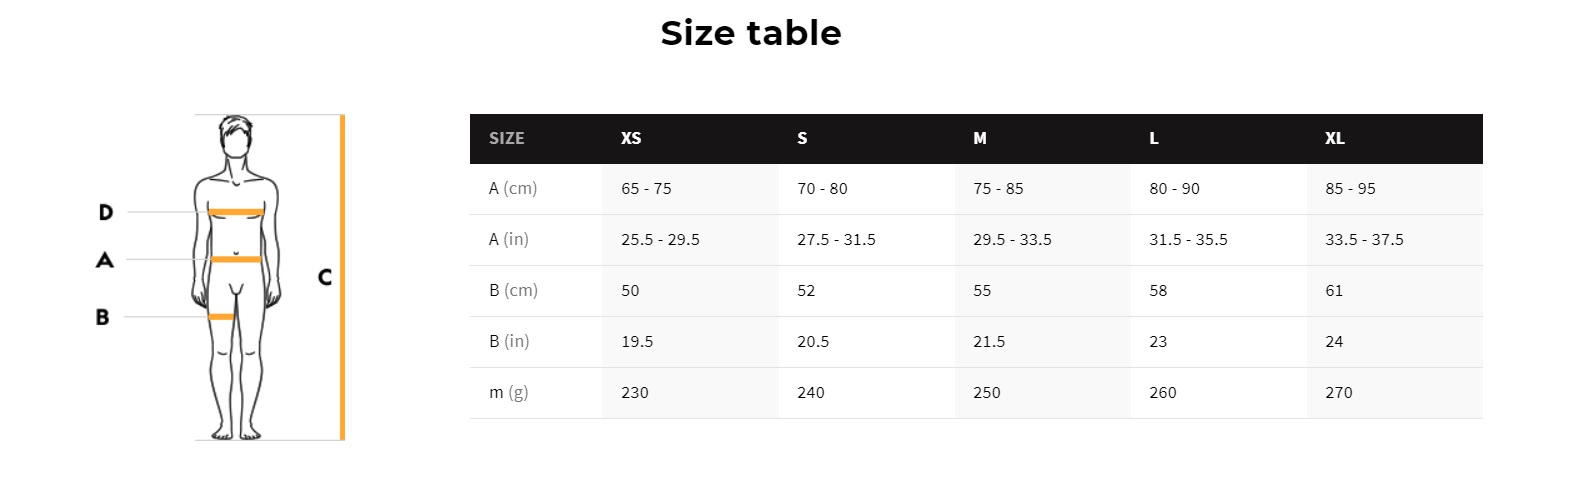The height and width of the screenshot is (486, 1571).
Task: Click the D chest measurement label
Action: 106,212
